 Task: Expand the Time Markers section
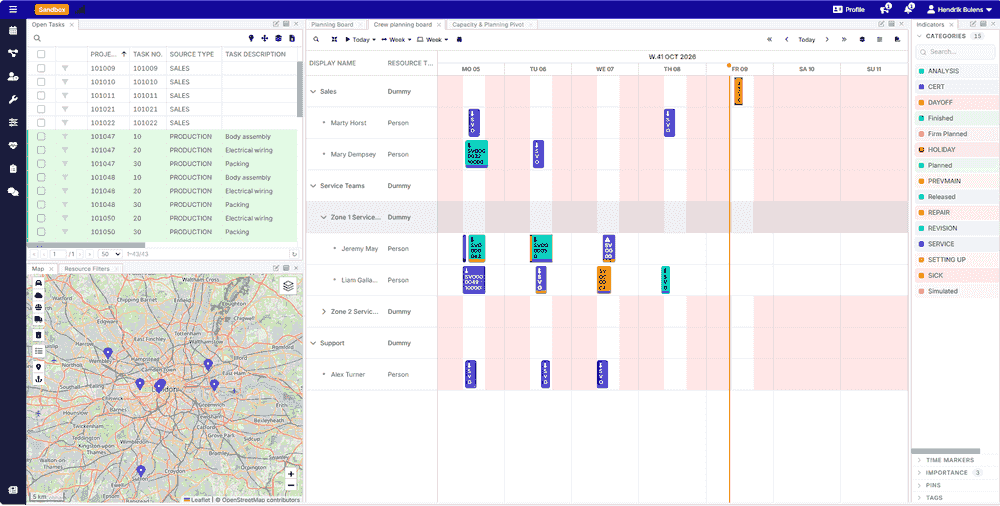pos(950,460)
